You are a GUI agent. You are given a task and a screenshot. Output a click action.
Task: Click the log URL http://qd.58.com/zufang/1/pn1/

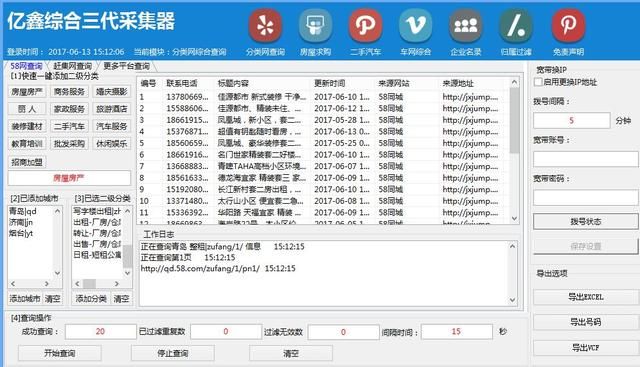click(x=200, y=269)
